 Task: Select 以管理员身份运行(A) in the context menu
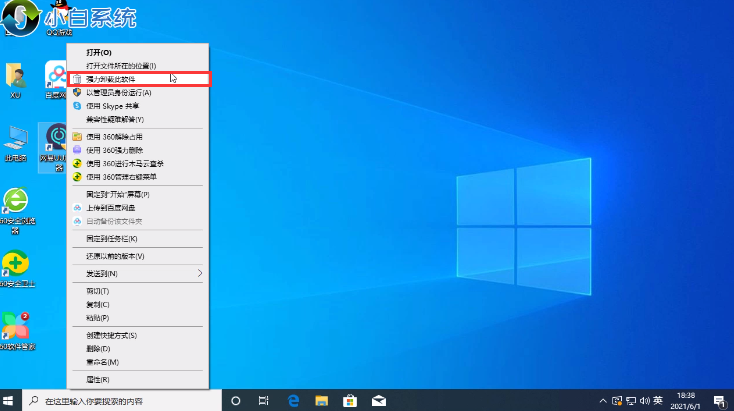tap(126, 92)
